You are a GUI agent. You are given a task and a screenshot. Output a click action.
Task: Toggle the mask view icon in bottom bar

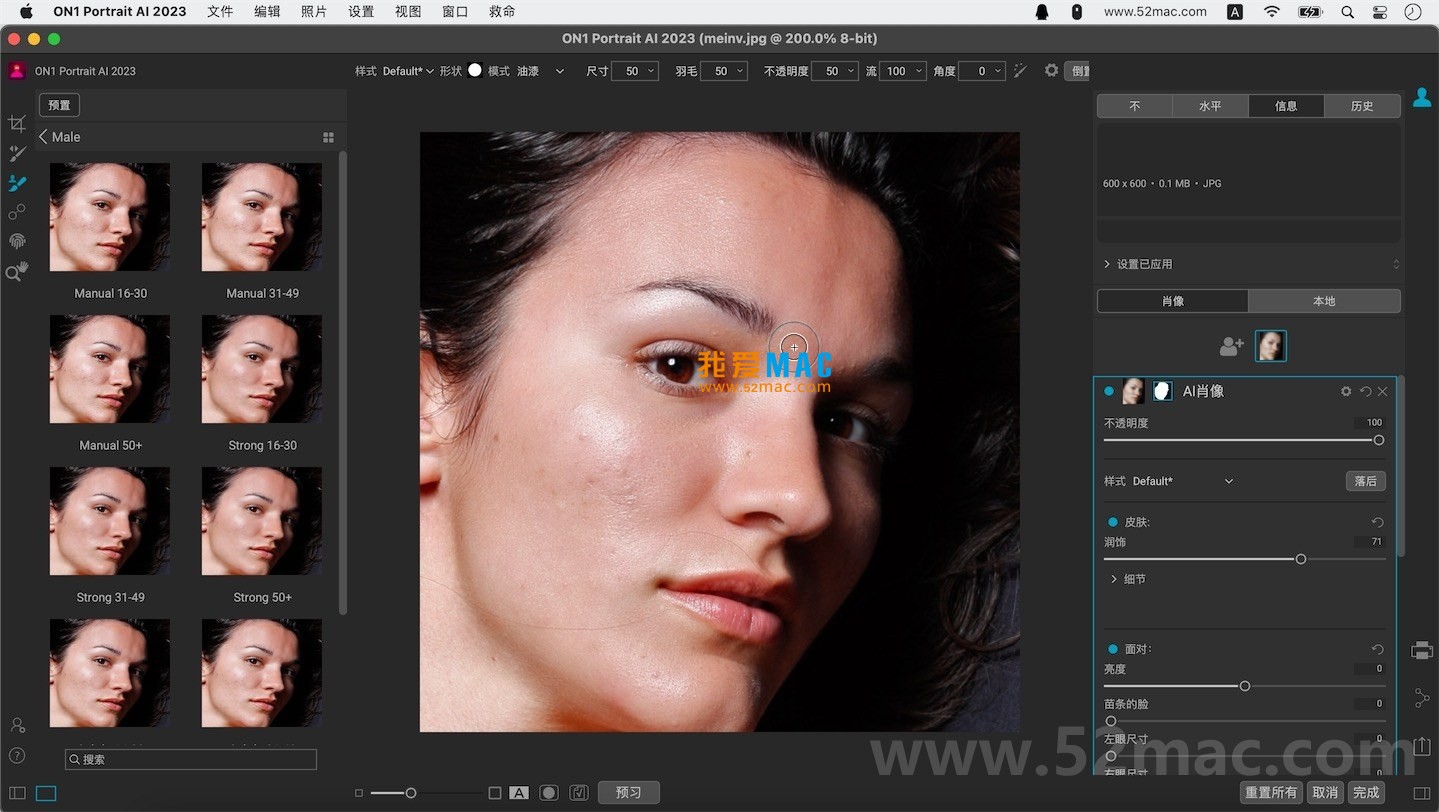point(549,793)
